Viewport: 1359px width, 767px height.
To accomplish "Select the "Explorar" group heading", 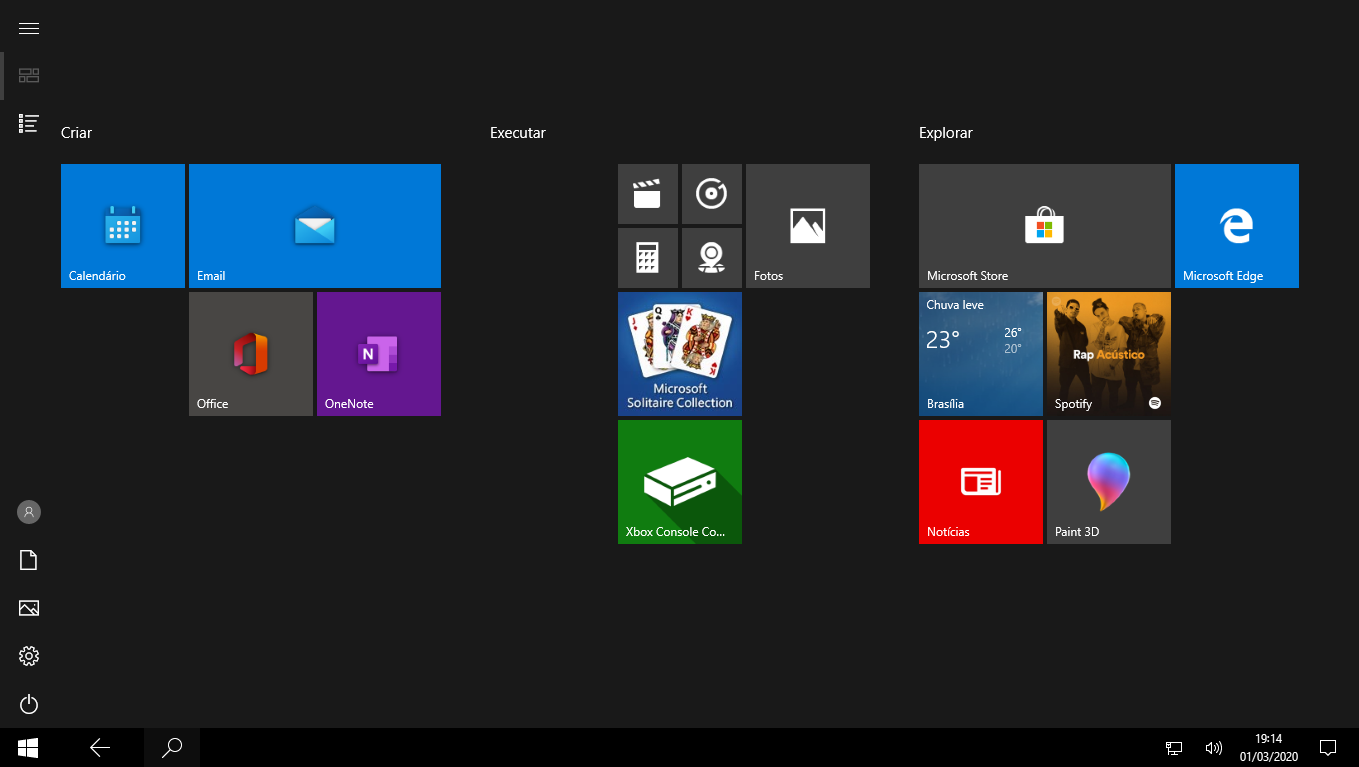I will (x=946, y=133).
